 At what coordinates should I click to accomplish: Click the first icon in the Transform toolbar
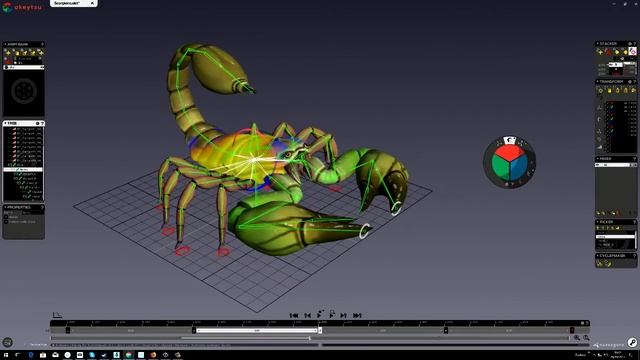tap(600, 90)
